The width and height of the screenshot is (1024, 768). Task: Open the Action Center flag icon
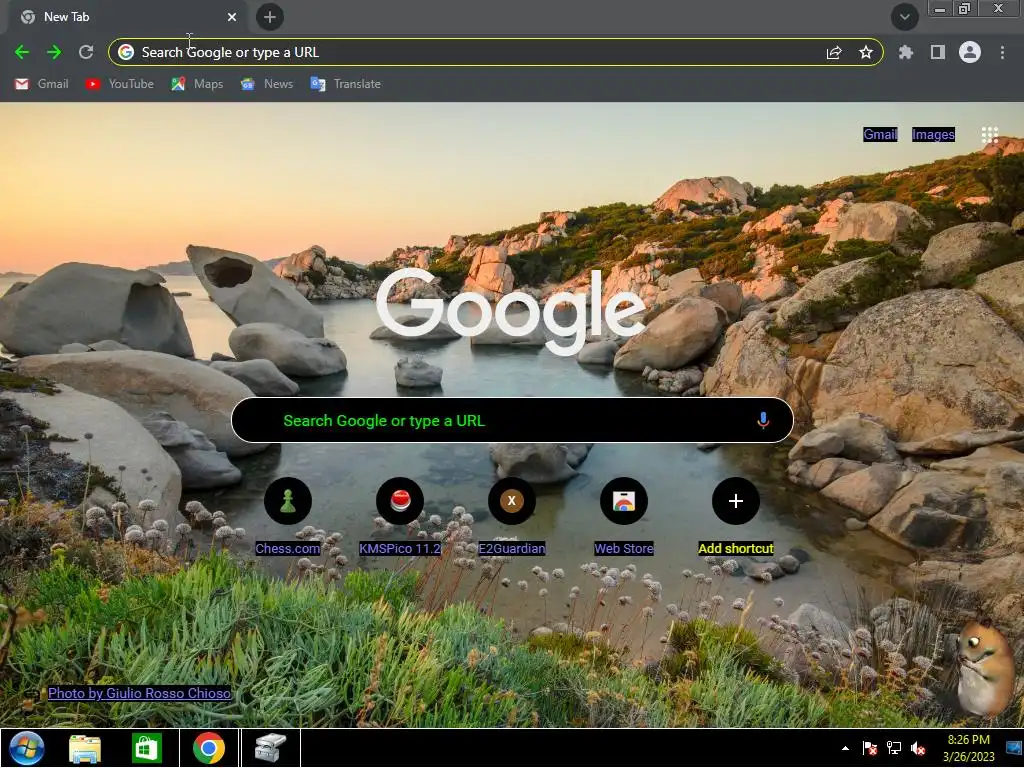pyautogui.click(x=870, y=748)
